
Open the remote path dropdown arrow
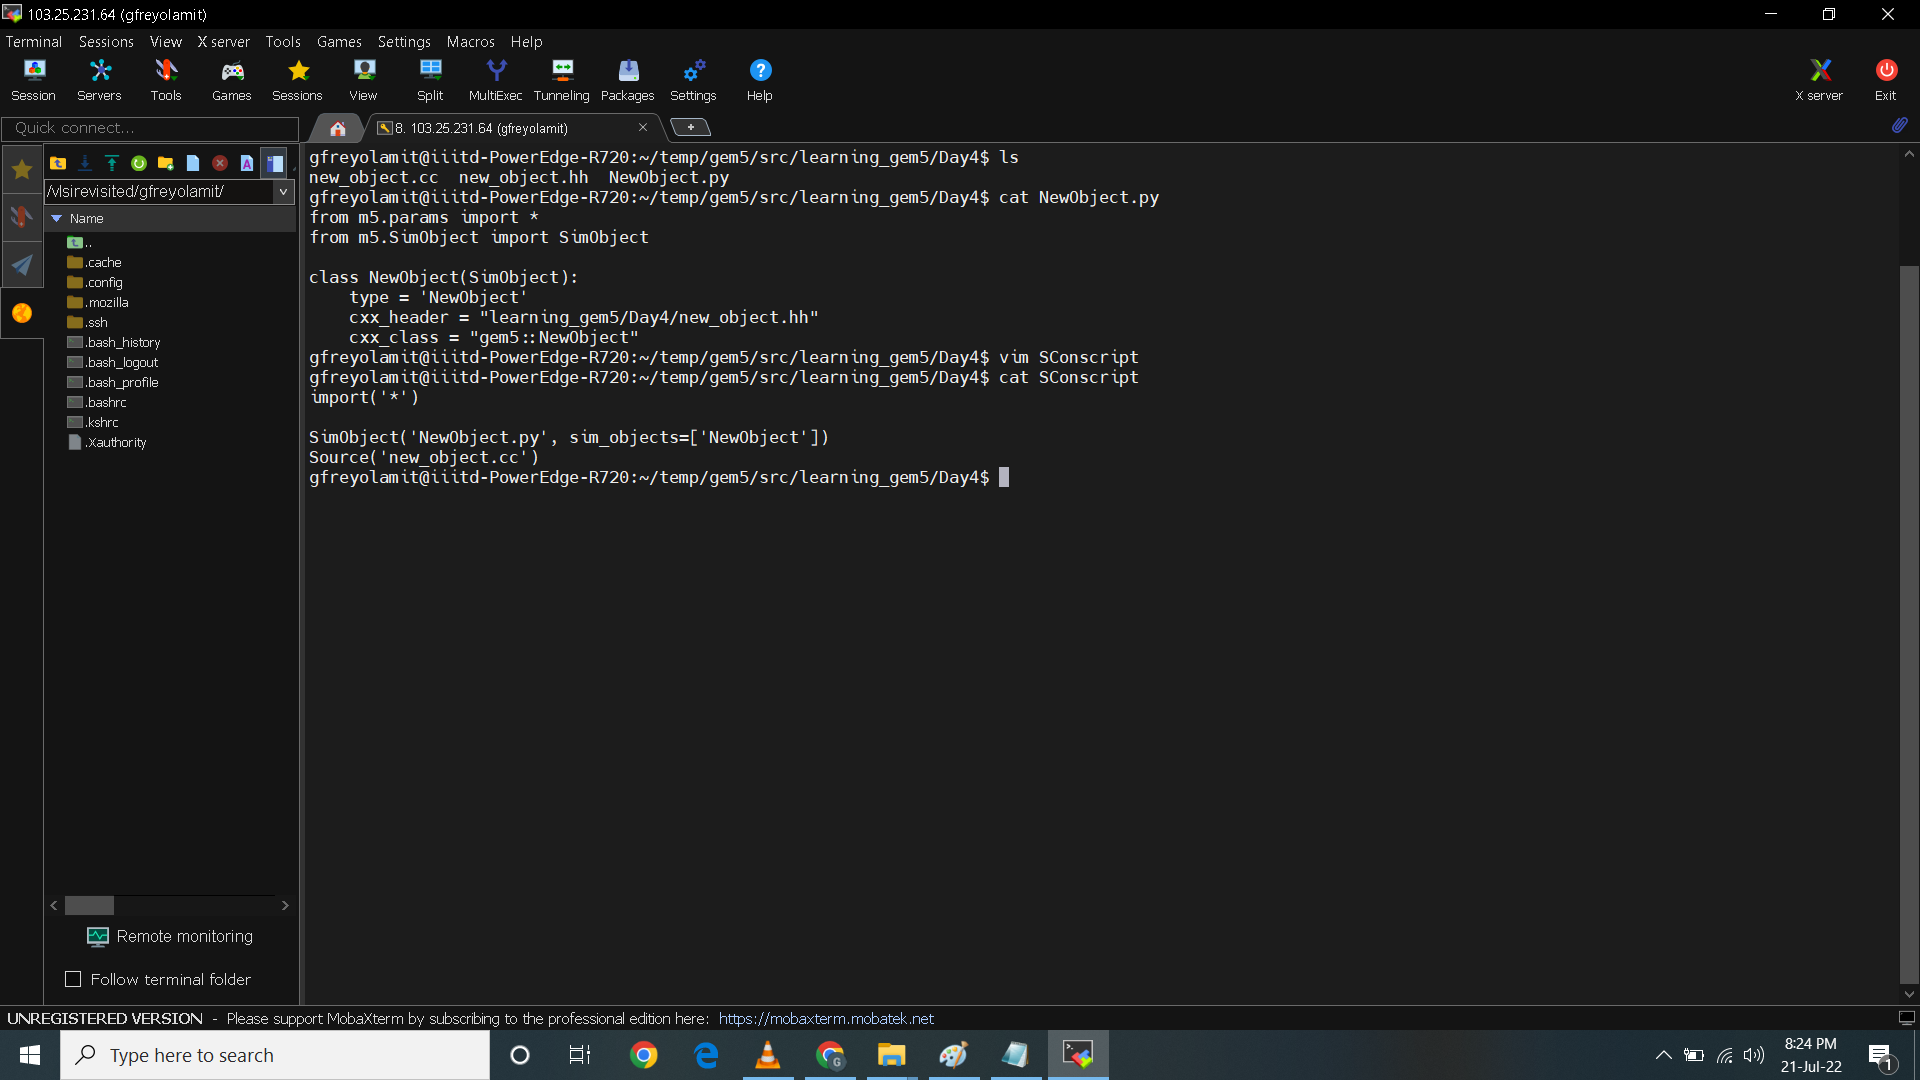[x=283, y=191]
